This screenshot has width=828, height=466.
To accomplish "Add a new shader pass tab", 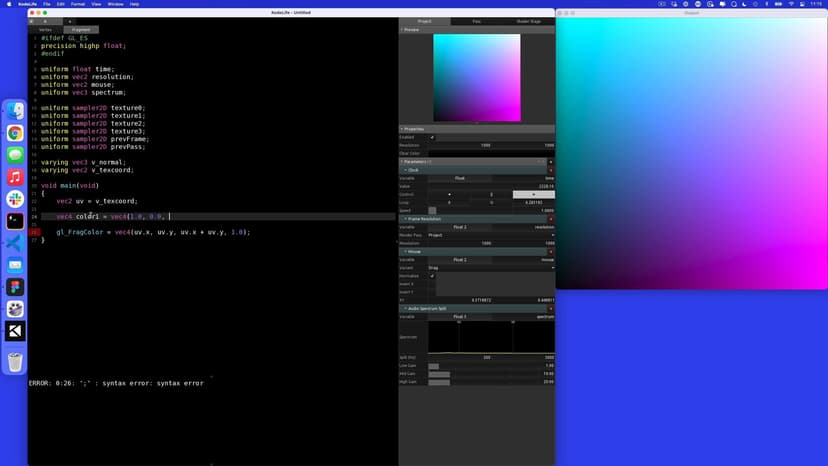I will (x=70, y=21).
